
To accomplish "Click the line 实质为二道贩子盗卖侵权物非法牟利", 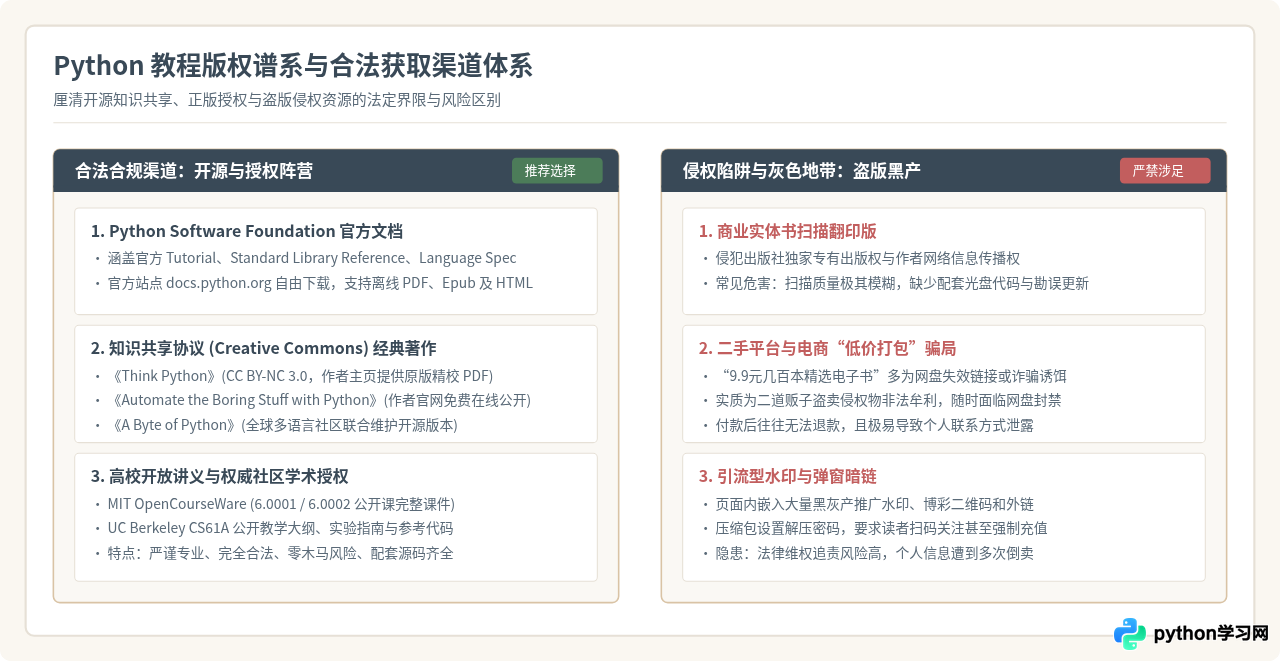I will tap(889, 400).
